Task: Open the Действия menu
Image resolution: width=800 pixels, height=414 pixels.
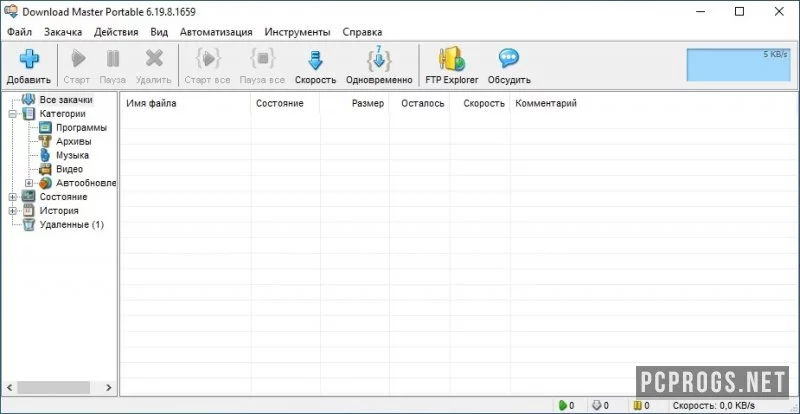Action: coord(116,32)
